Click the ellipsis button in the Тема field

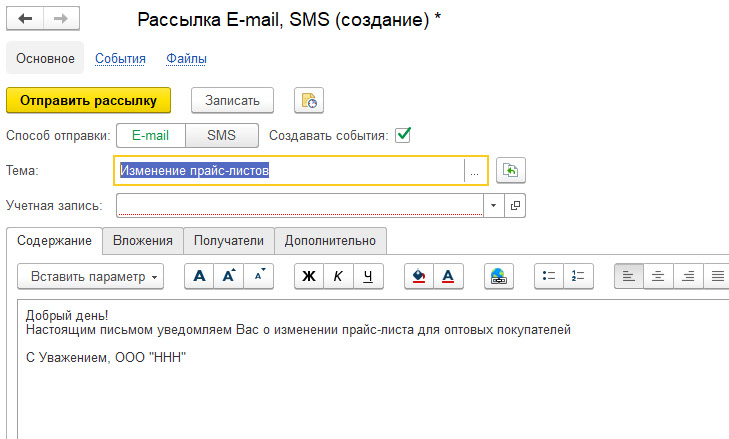click(474, 171)
